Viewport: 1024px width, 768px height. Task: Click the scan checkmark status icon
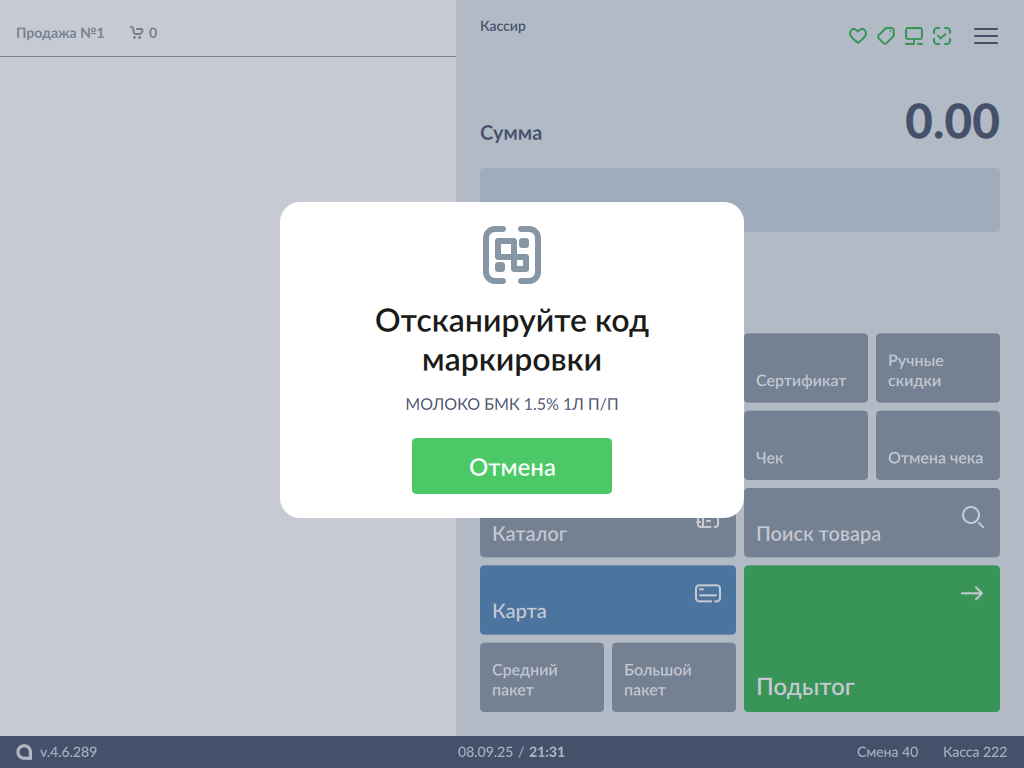pos(941,36)
